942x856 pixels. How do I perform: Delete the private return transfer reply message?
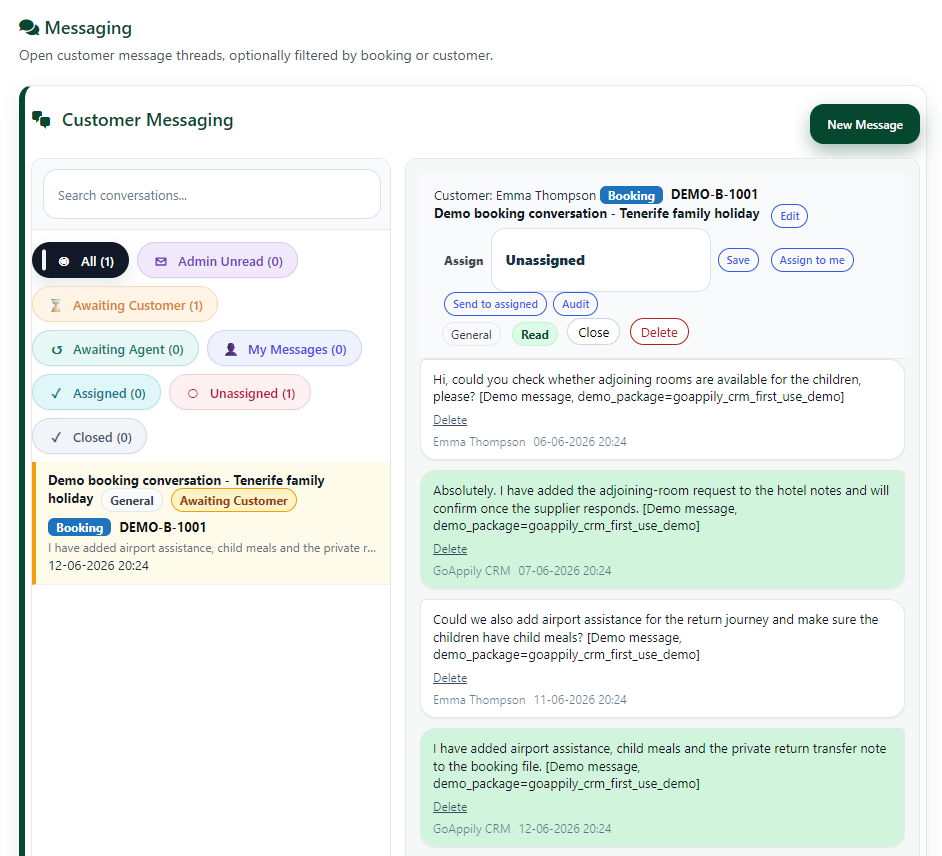[450, 807]
